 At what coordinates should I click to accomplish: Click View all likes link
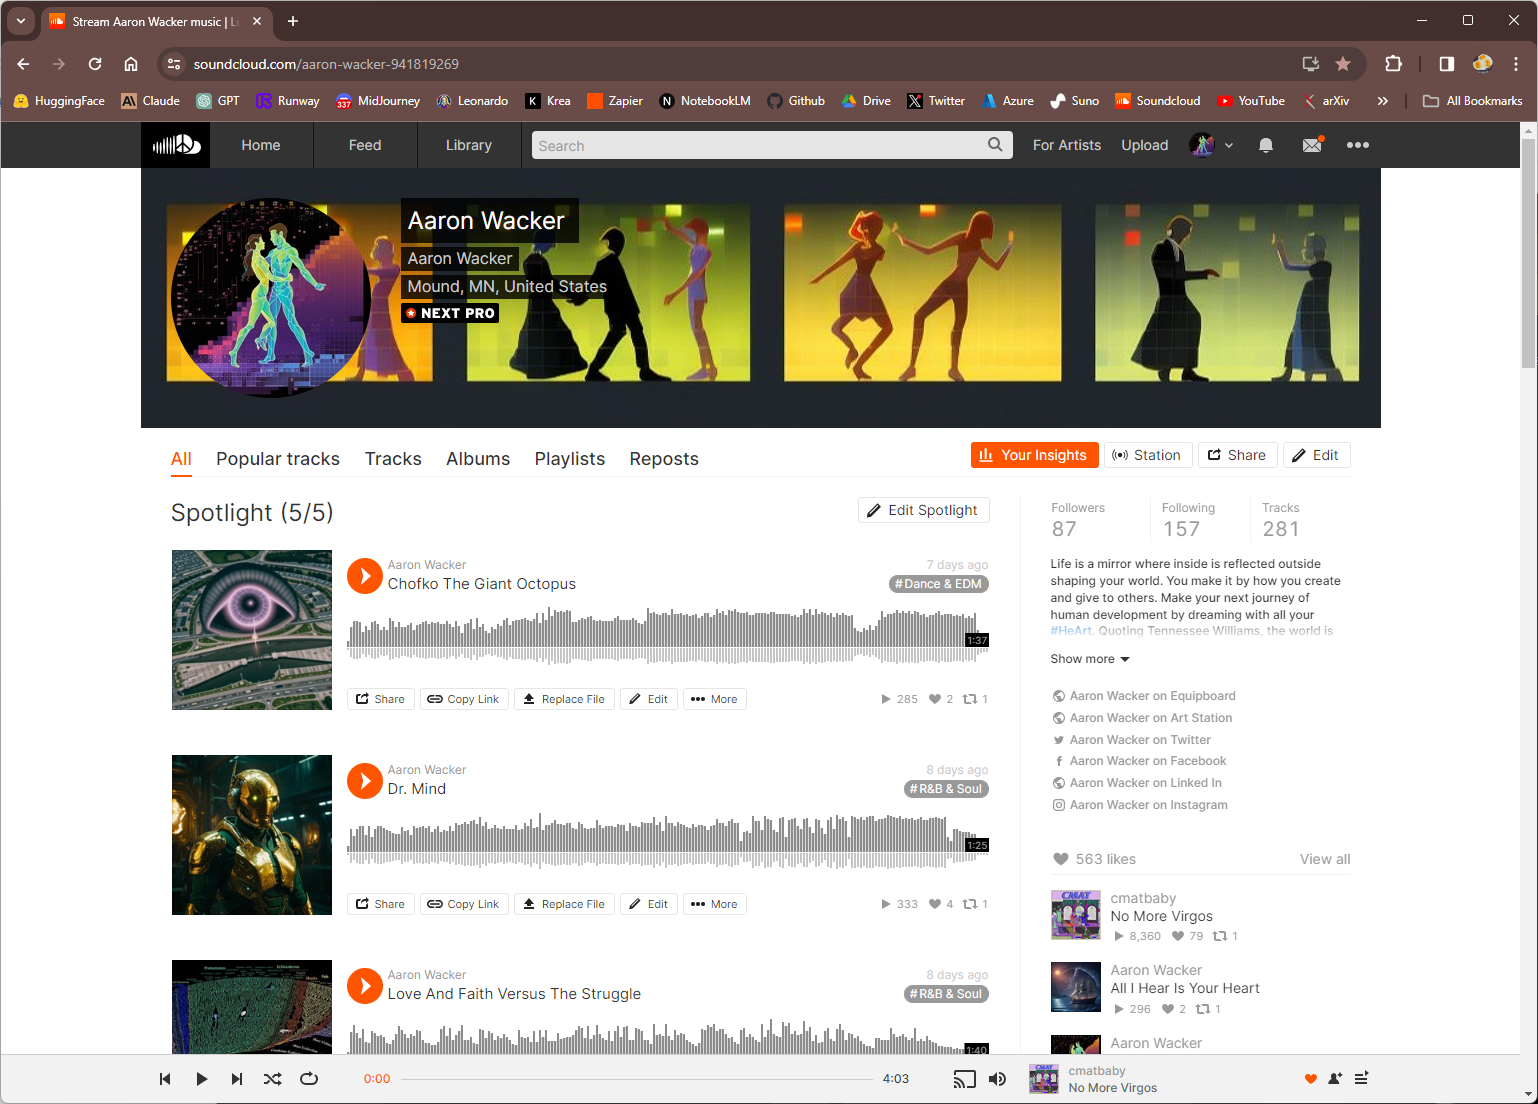(1325, 859)
